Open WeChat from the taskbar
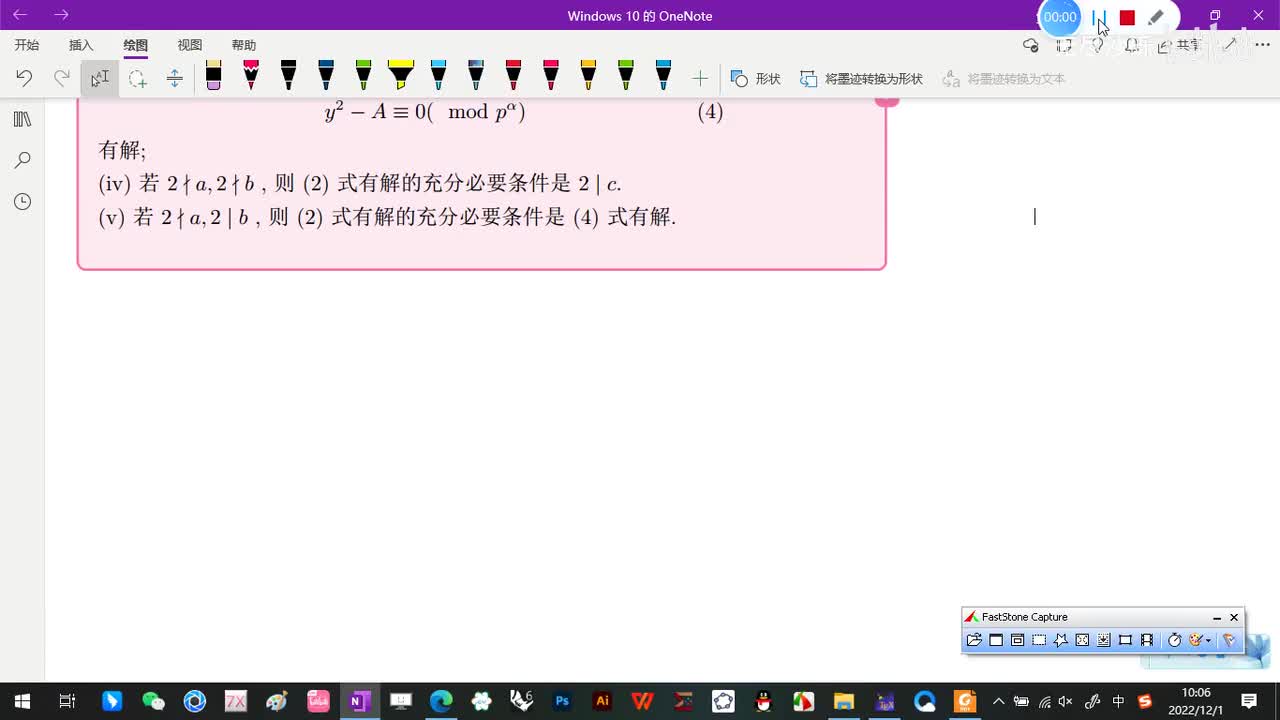This screenshot has width=1280, height=720. (153, 701)
